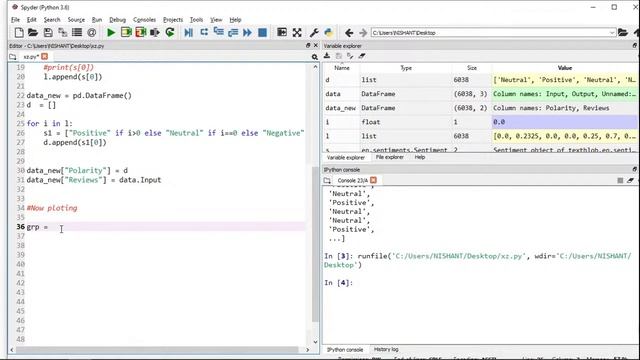Open the Tools menu
The height and width of the screenshot is (360, 640).
coord(196,20)
